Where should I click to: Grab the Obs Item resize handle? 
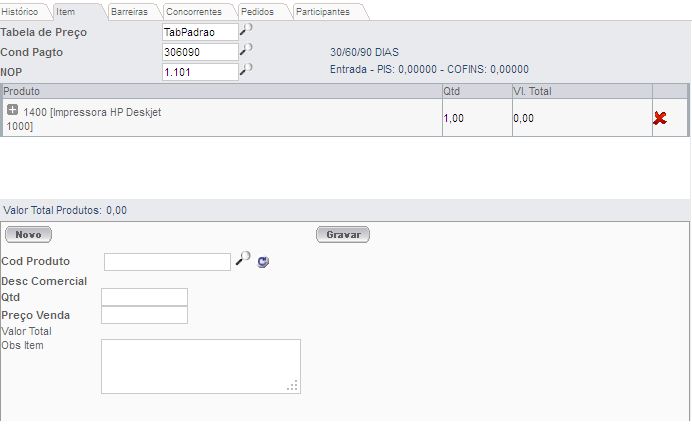click(x=293, y=385)
